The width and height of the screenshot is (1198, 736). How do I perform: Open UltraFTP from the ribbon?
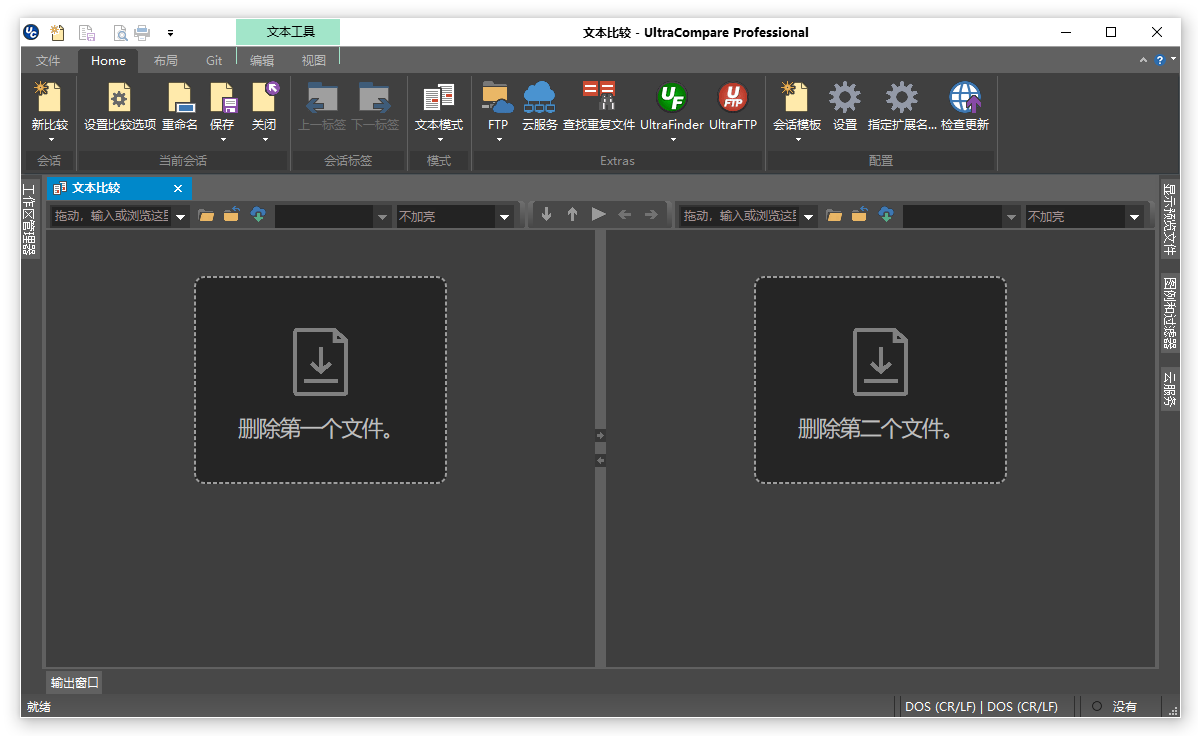click(x=733, y=98)
